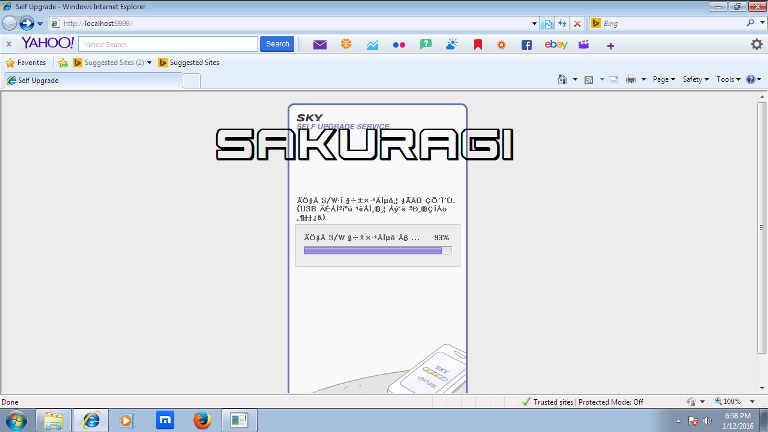Click the Stop button in address bar
The height and width of the screenshot is (432, 768).
577,23
